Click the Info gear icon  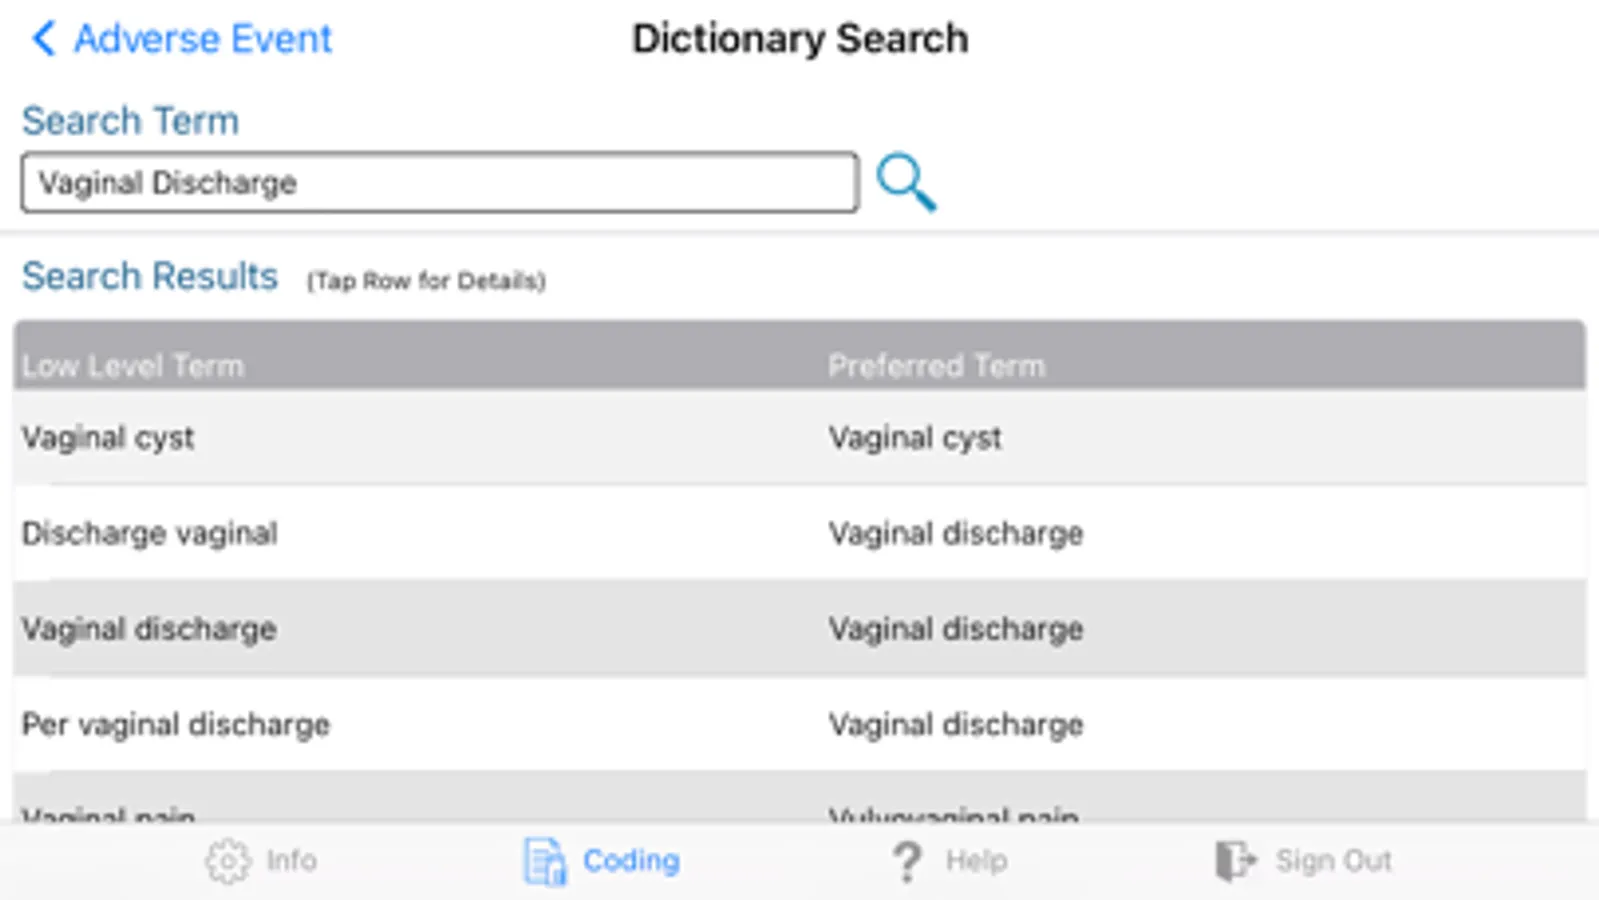[227, 861]
